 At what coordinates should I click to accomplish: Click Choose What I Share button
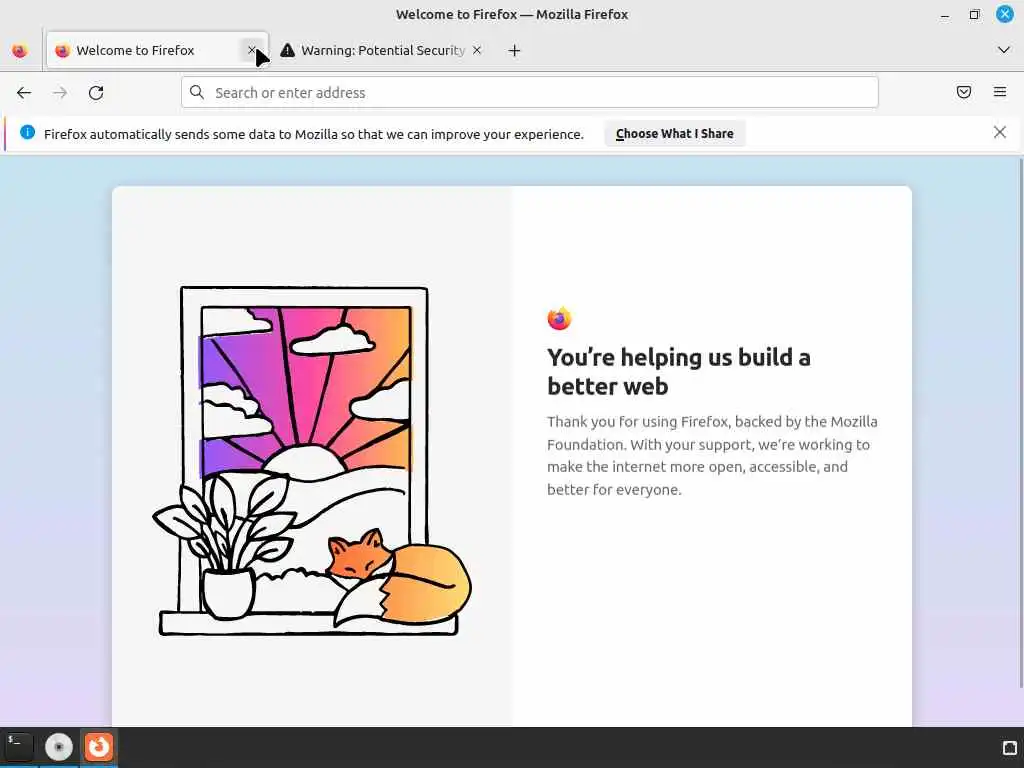pyautogui.click(x=675, y=133)
